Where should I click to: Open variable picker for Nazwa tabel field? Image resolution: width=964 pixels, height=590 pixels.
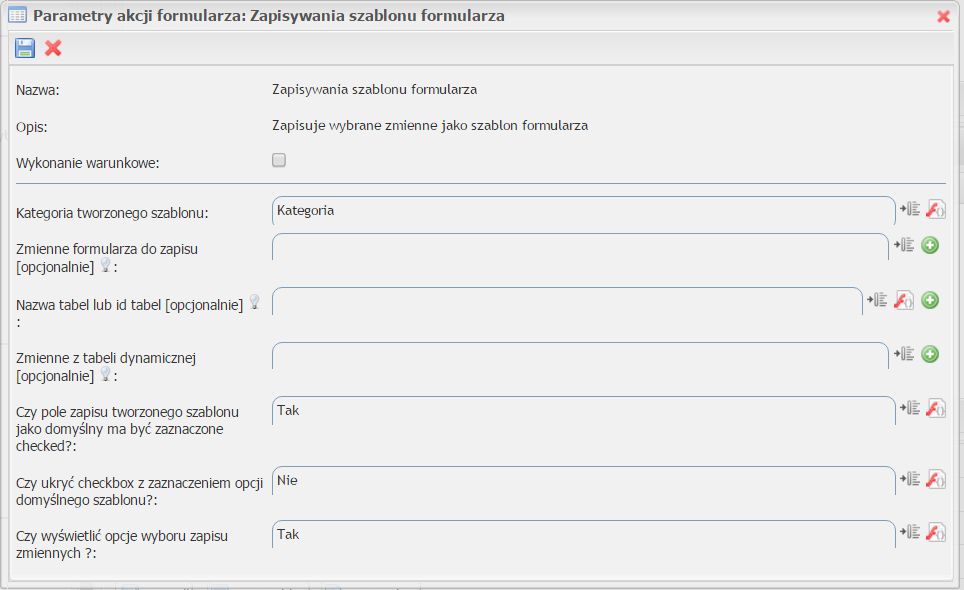pyautogui.click(x=878, y=300)
